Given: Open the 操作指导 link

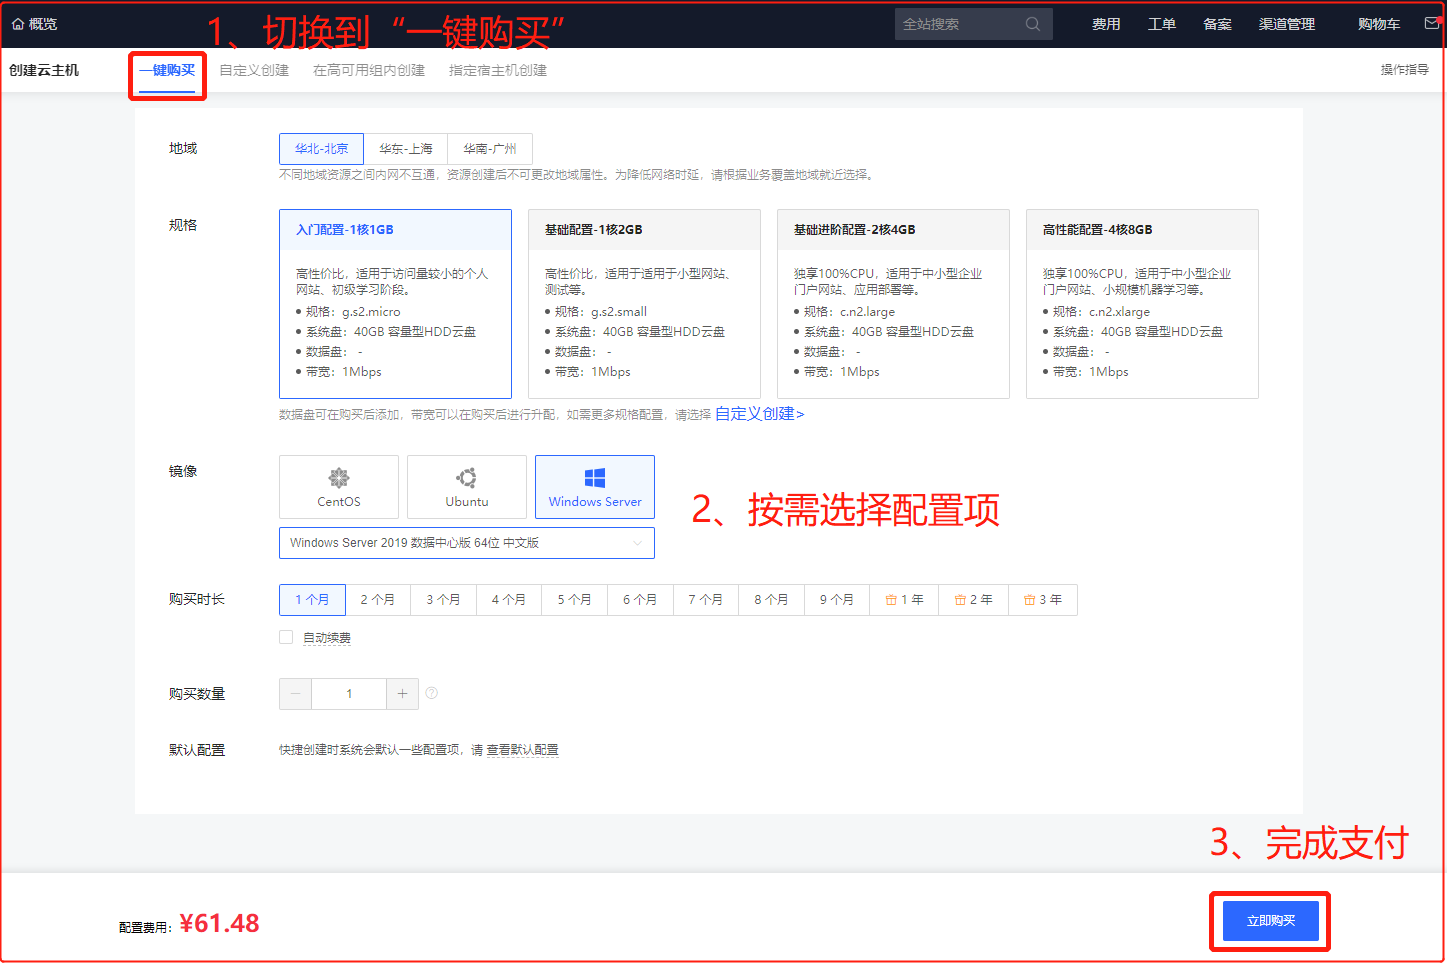Looking at the screenshot, I should [x=1405, y=70].
